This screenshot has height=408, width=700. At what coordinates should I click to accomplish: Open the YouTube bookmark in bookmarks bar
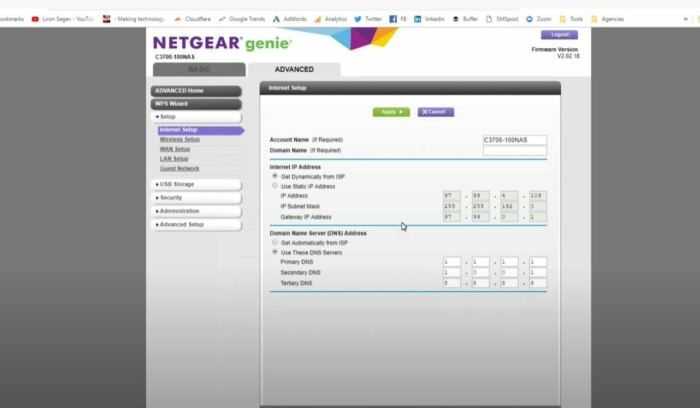tap(65, 18)
